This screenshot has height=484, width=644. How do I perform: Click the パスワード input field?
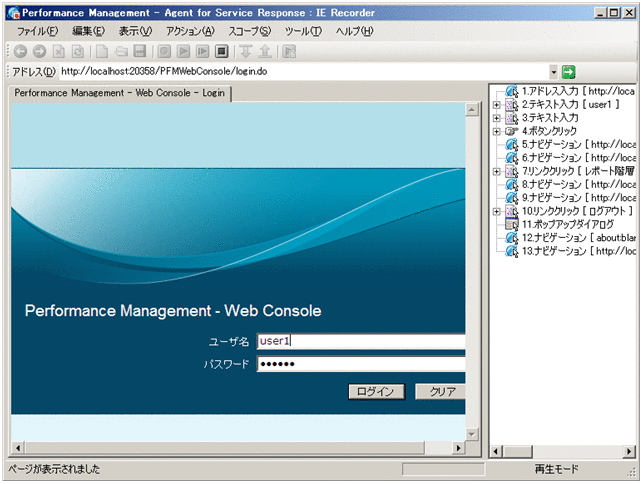click(x=361, y=364)
